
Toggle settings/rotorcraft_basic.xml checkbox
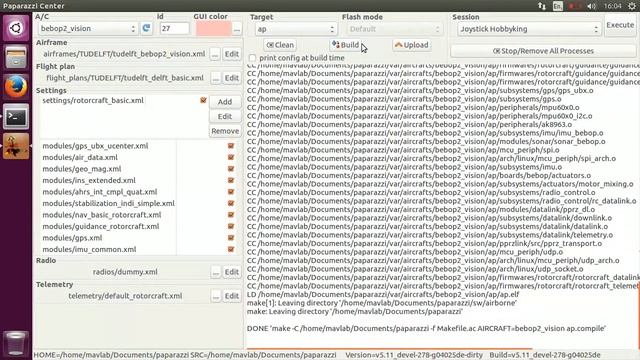click(x=203, y=100)
